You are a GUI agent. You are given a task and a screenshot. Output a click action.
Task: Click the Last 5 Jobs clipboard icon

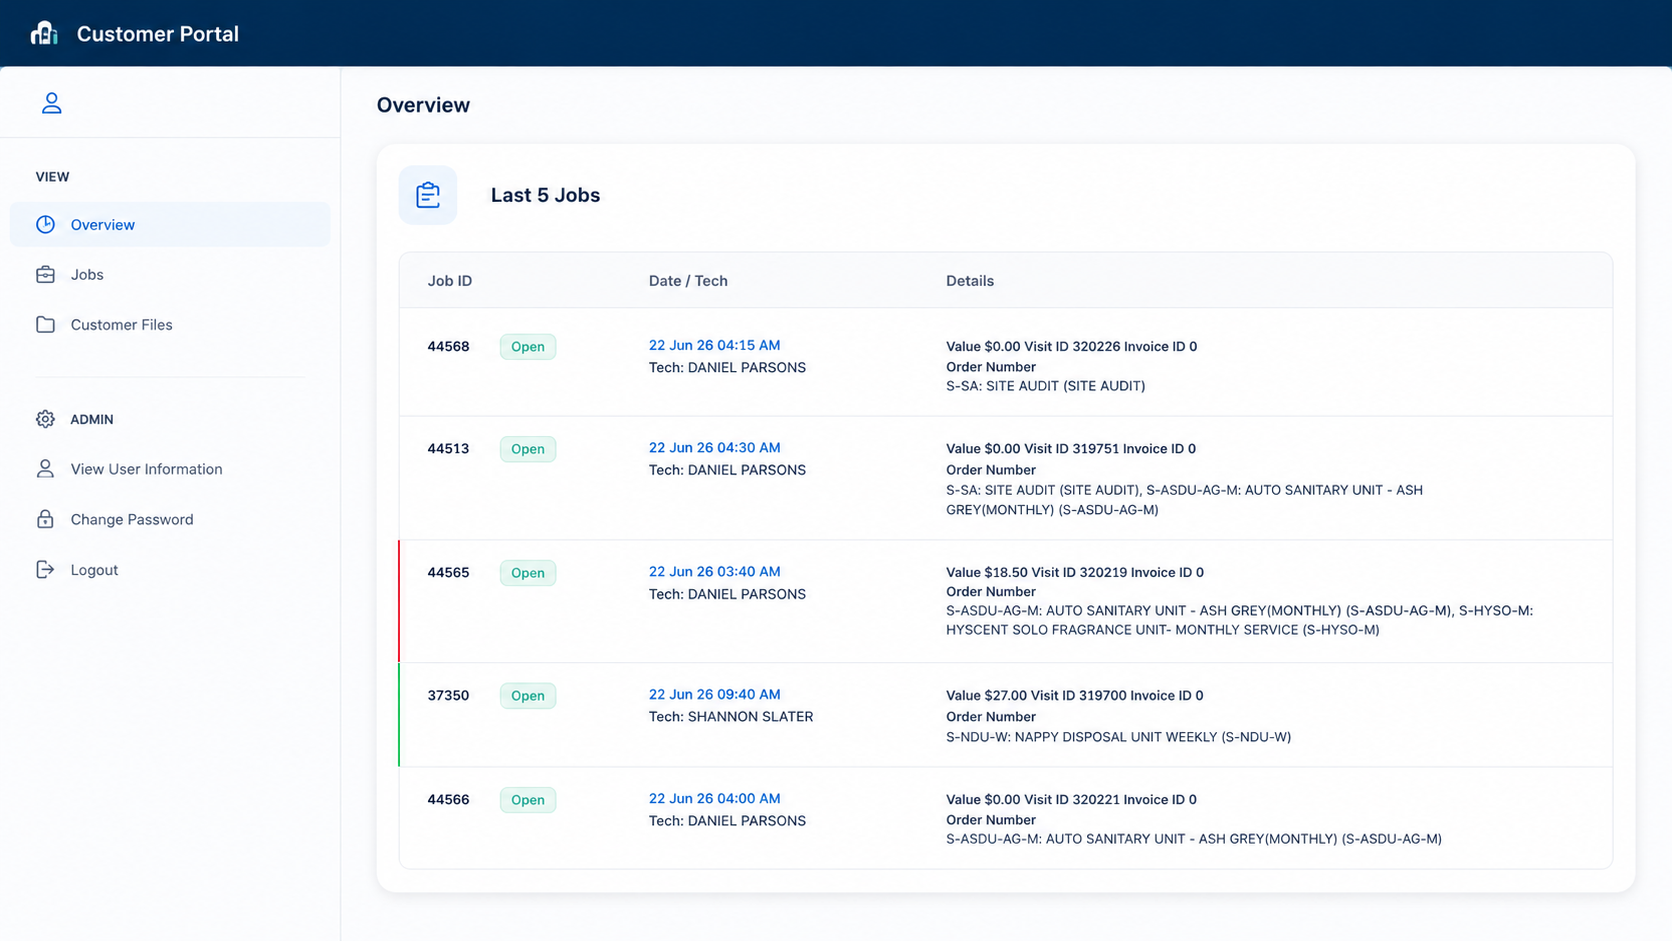pos(428,195)
